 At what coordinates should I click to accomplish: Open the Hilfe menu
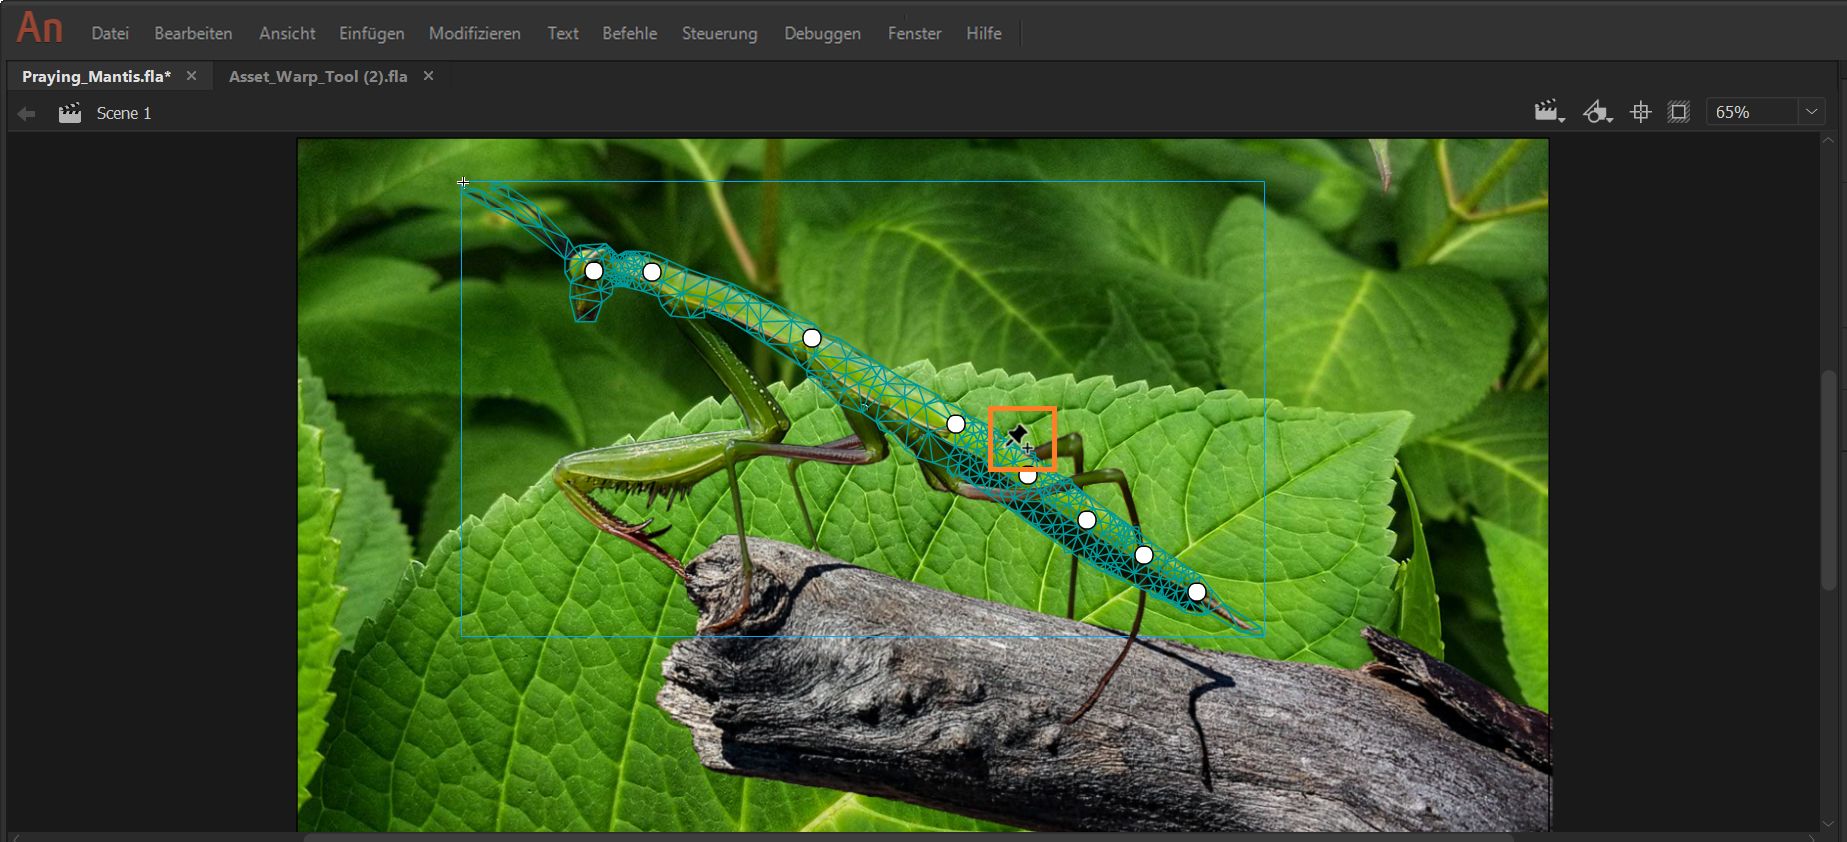pos(984,33)
